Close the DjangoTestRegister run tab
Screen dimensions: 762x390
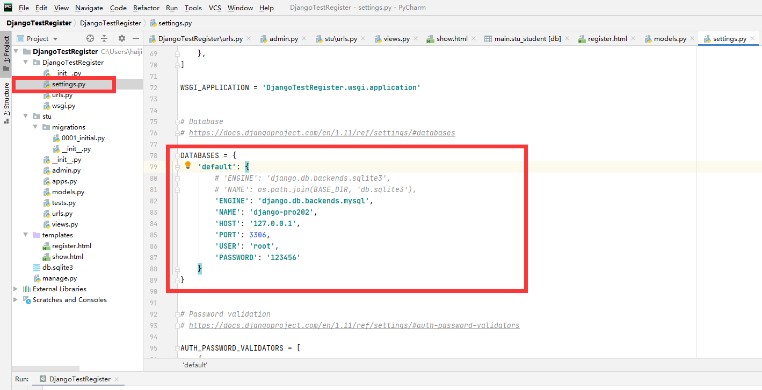coord(117,379)
